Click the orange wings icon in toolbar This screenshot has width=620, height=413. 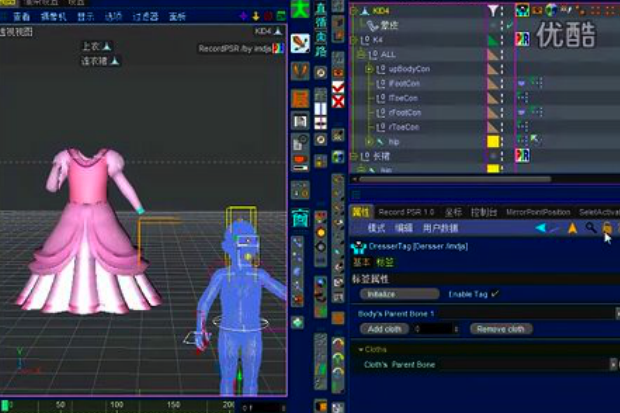click(300, 72)
